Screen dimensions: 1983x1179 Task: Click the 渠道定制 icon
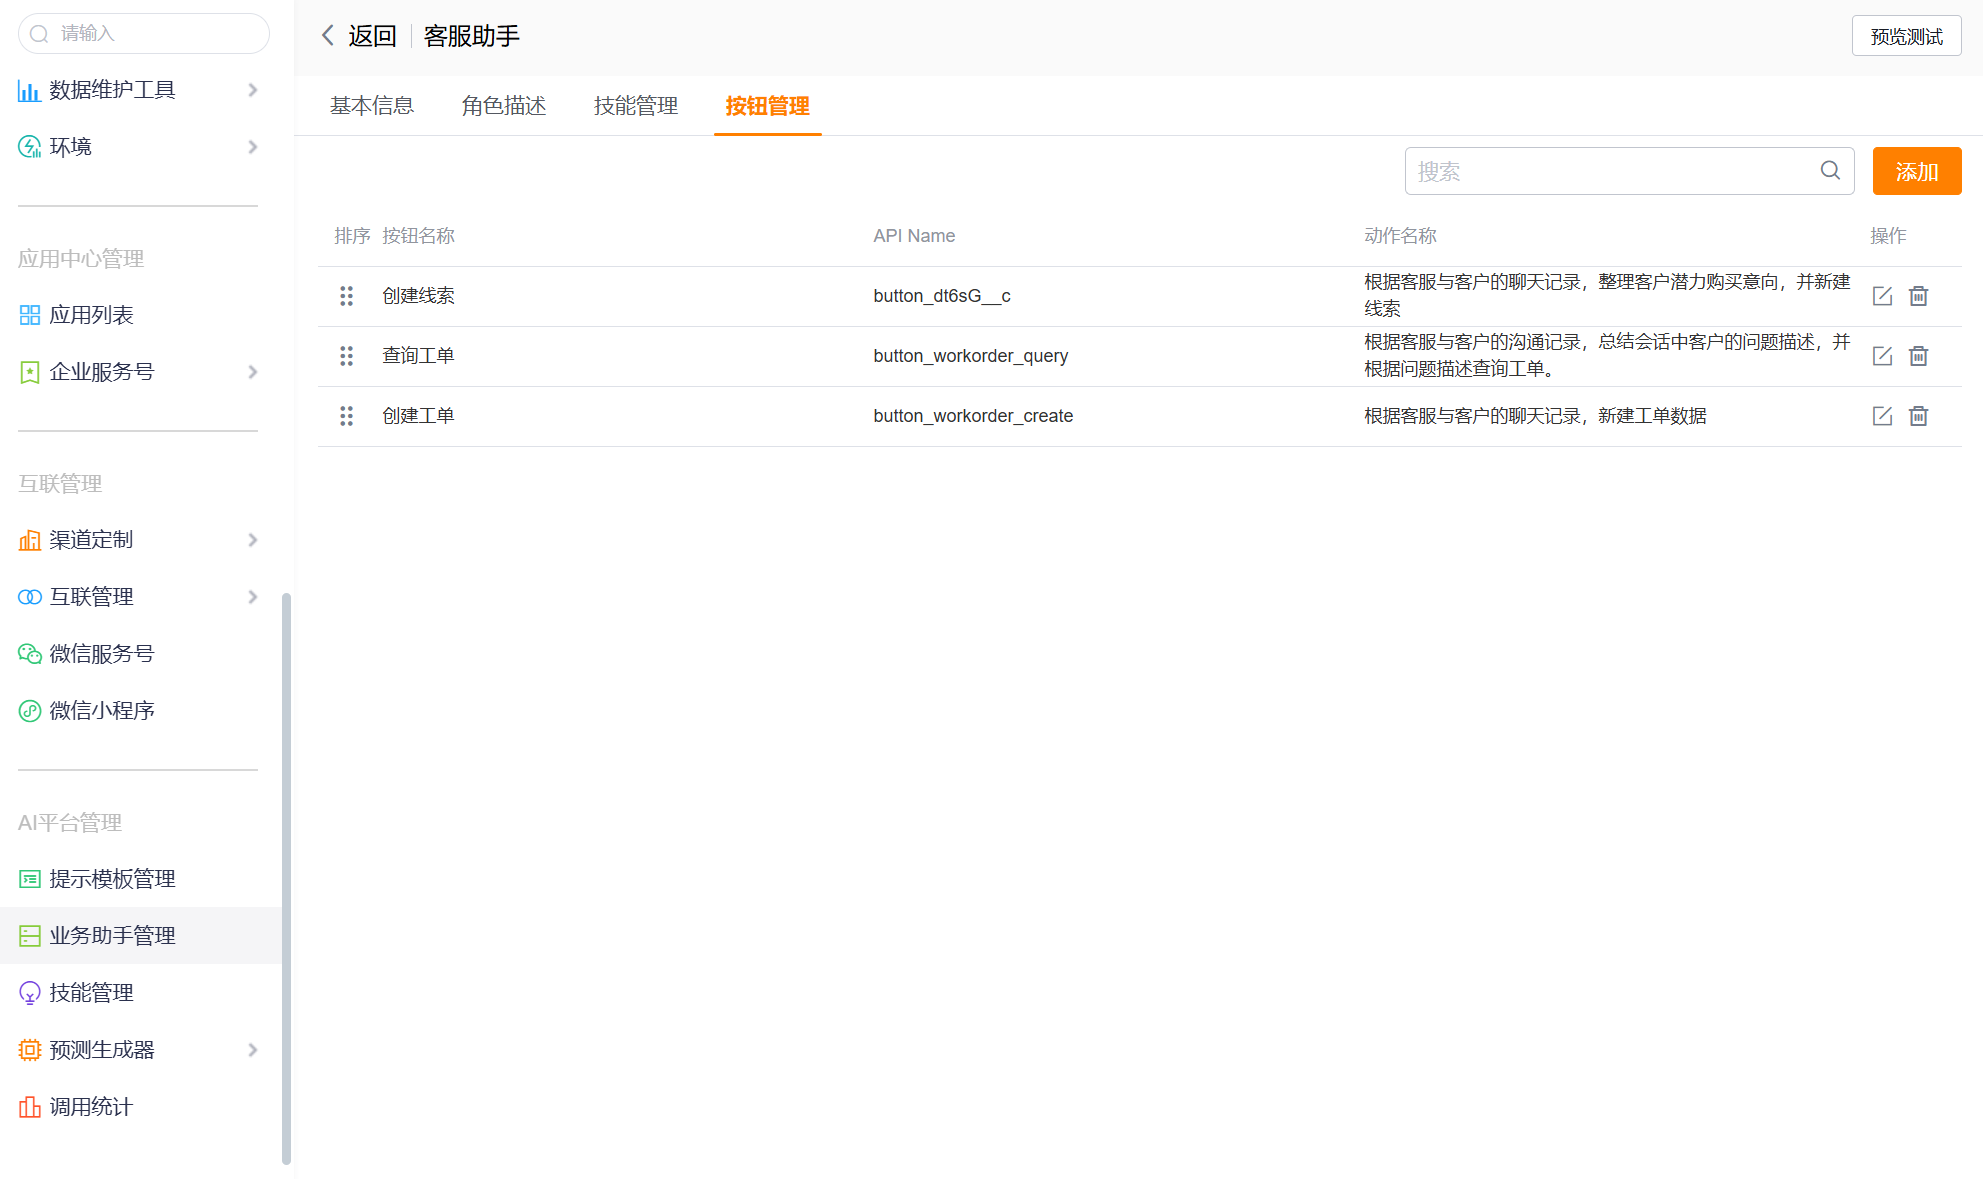[29, 540]
